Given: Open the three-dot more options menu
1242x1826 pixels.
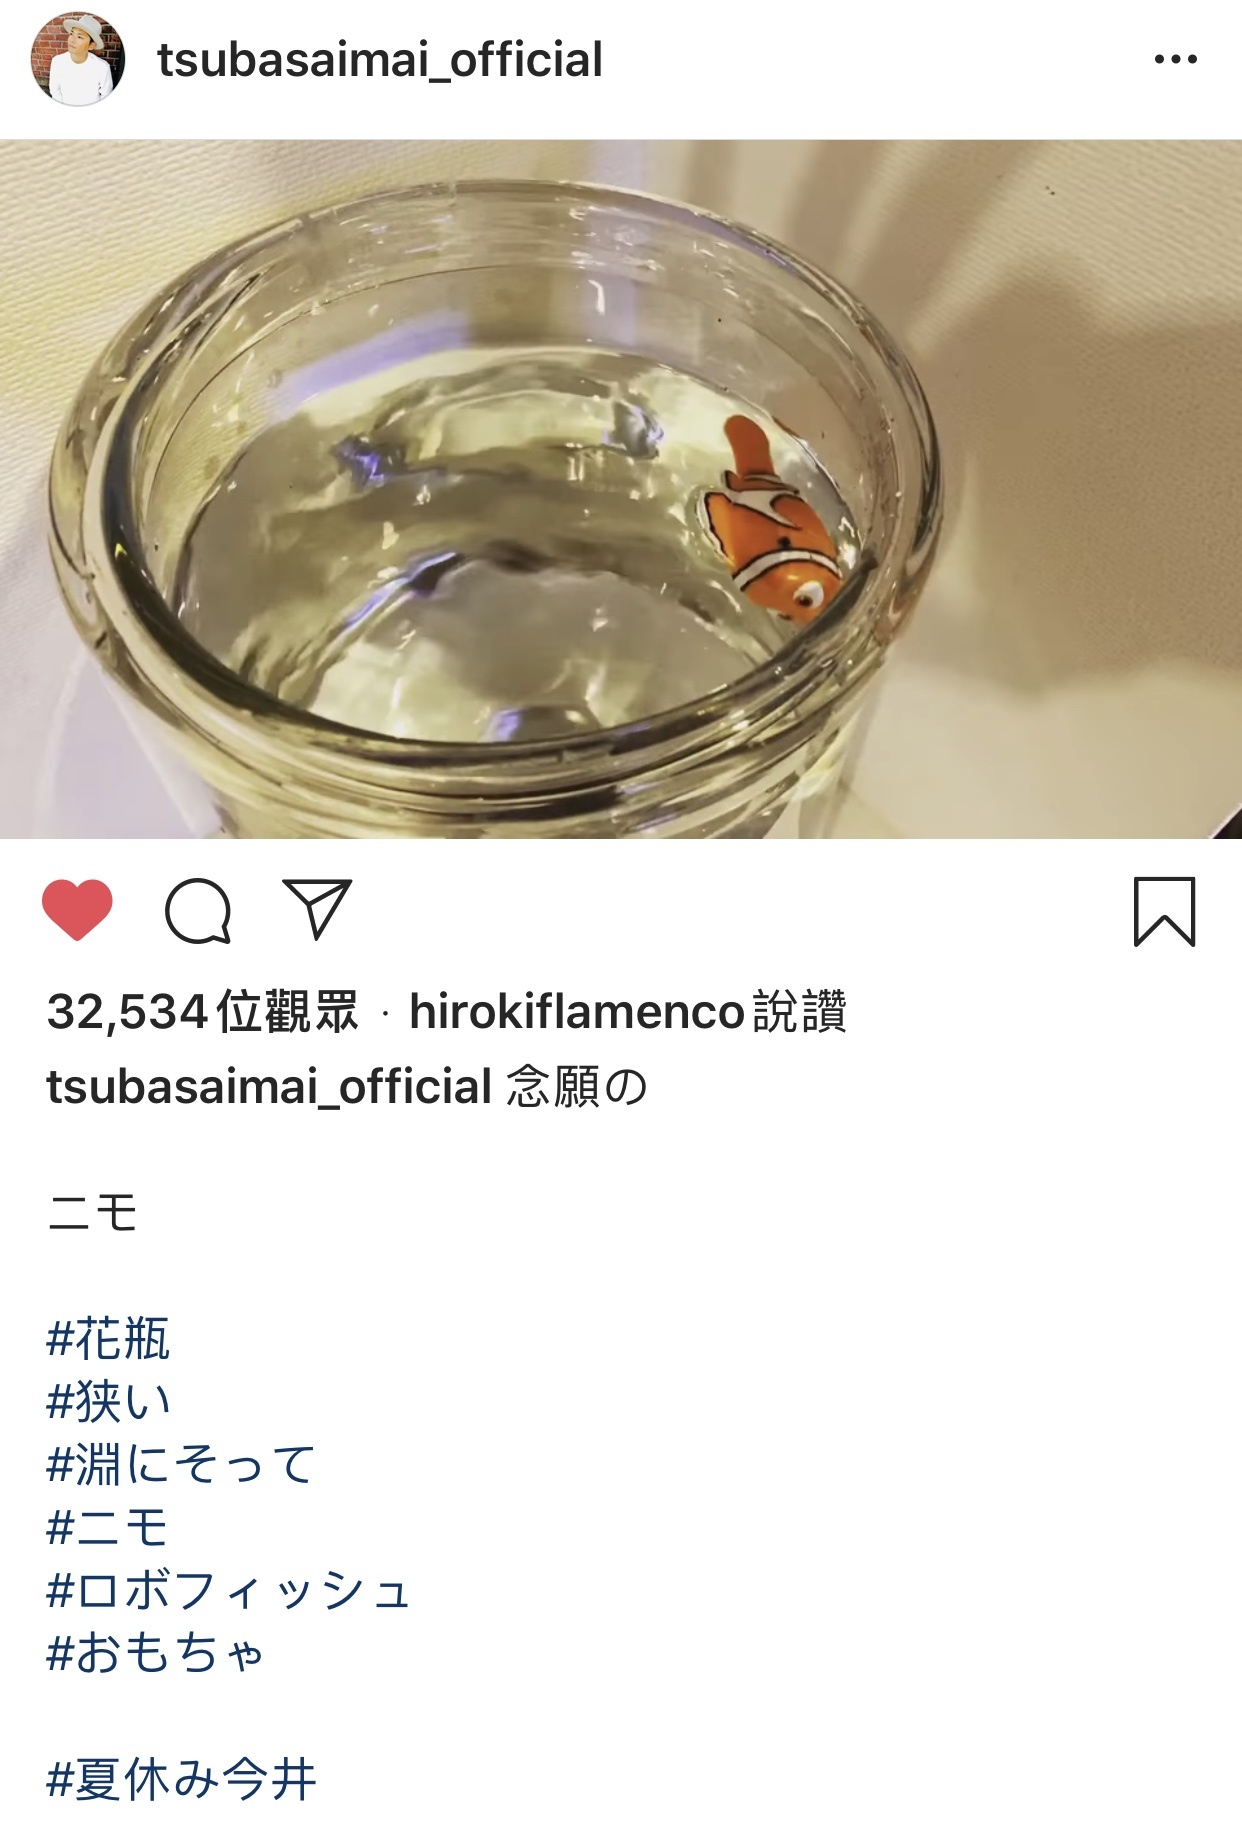Looking at the screenshot, I should pyautogui.click(x=1175, y=59).
